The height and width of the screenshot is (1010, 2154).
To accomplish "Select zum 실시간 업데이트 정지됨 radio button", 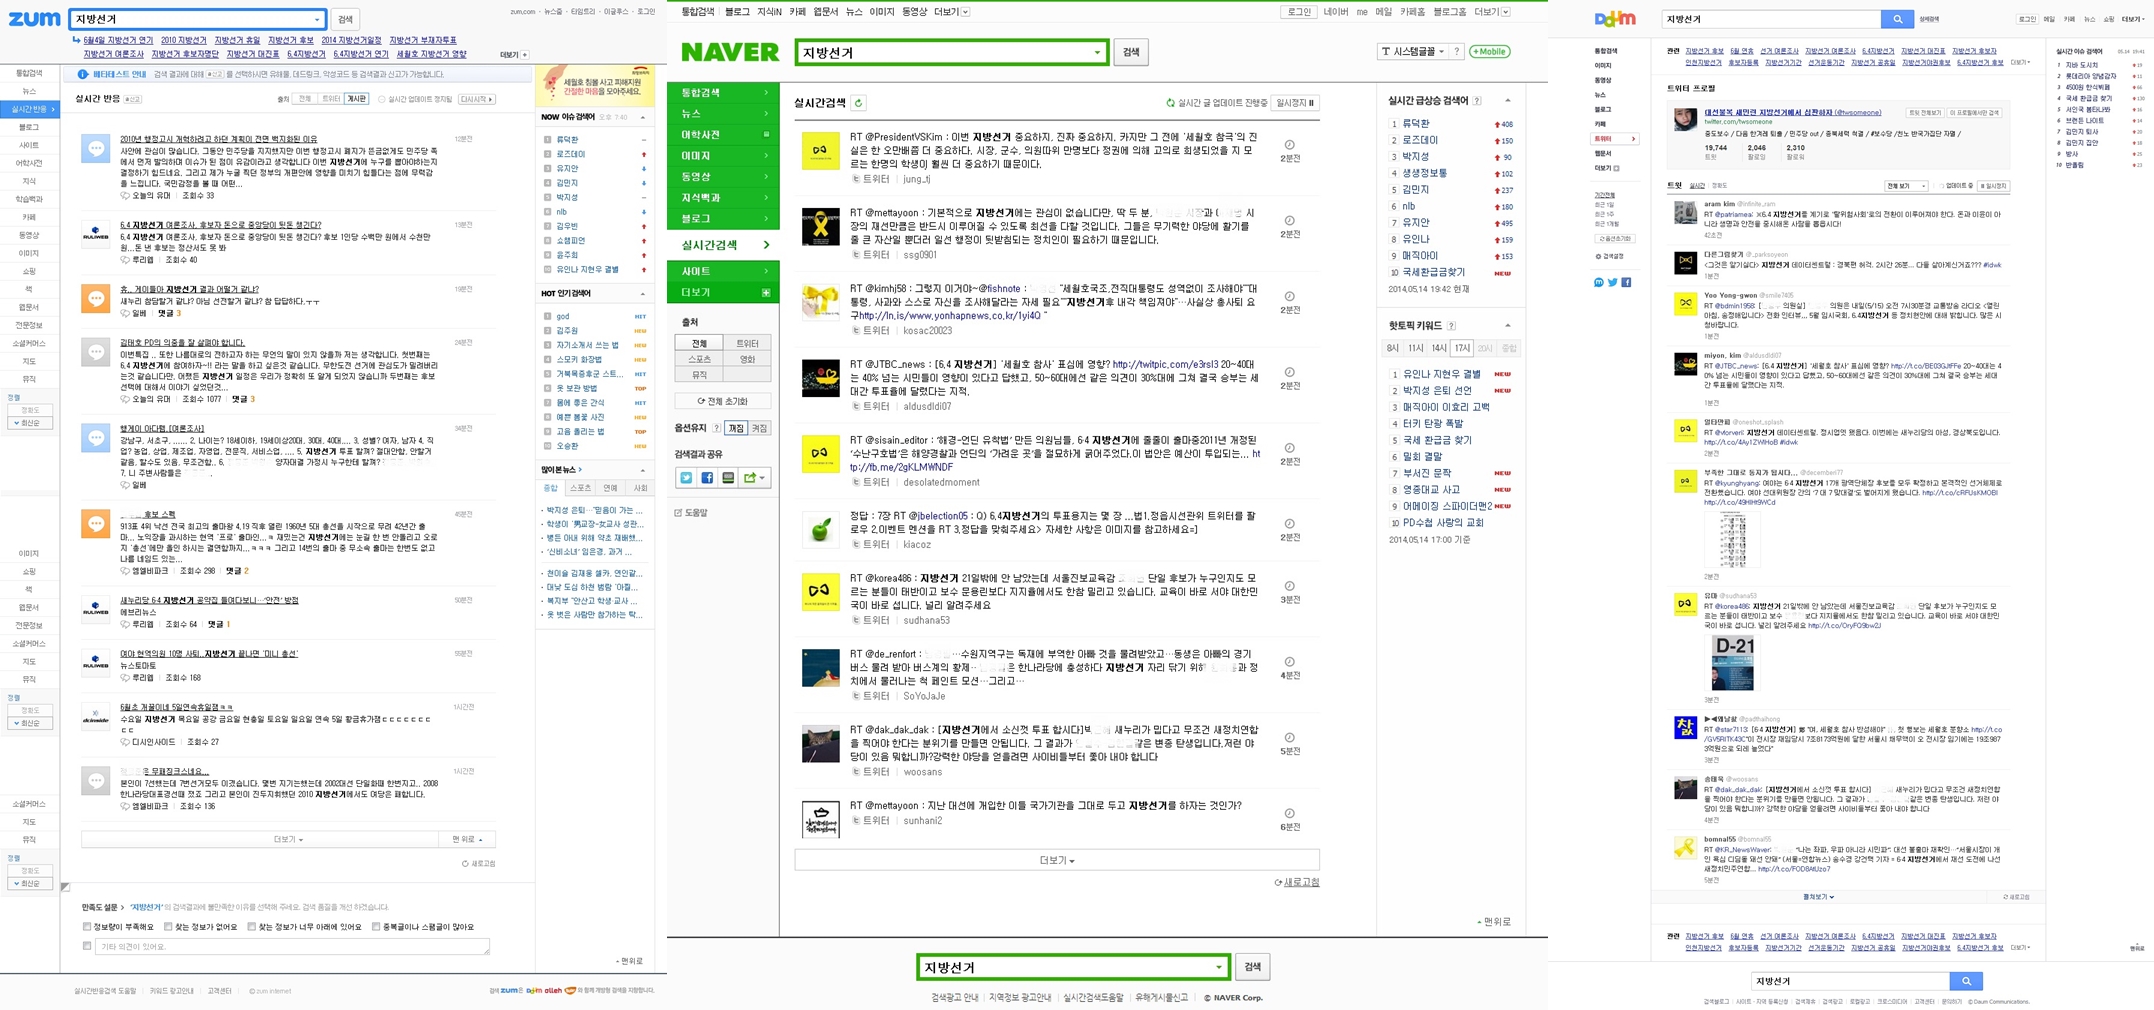I will point(382,100).
